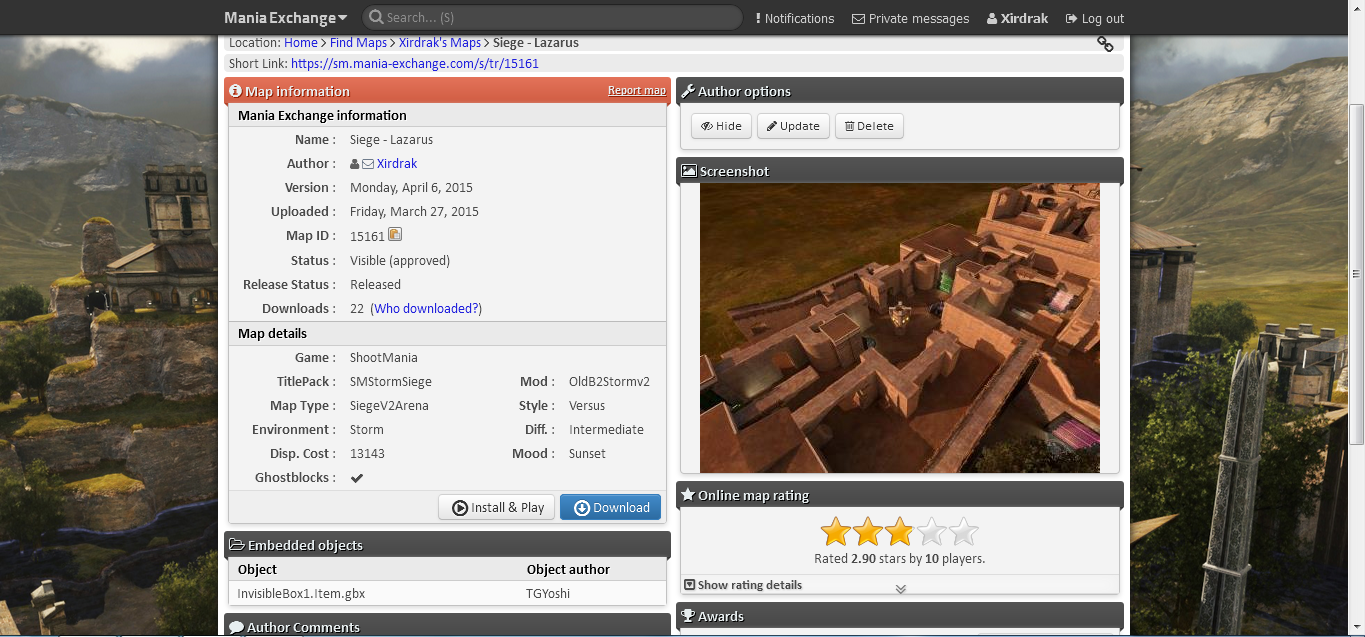Open the sm.mania-exchange.com short link
Screen dimensions: 1365x637
[x=415, y=63]
